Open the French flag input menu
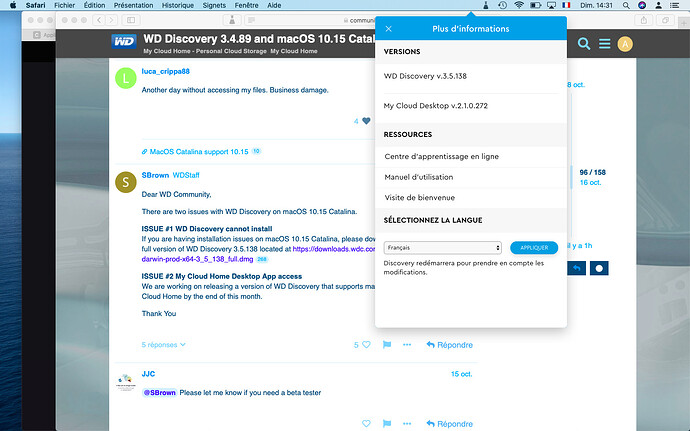This screenshot has height=431, width=690. [x=566, y=5]
